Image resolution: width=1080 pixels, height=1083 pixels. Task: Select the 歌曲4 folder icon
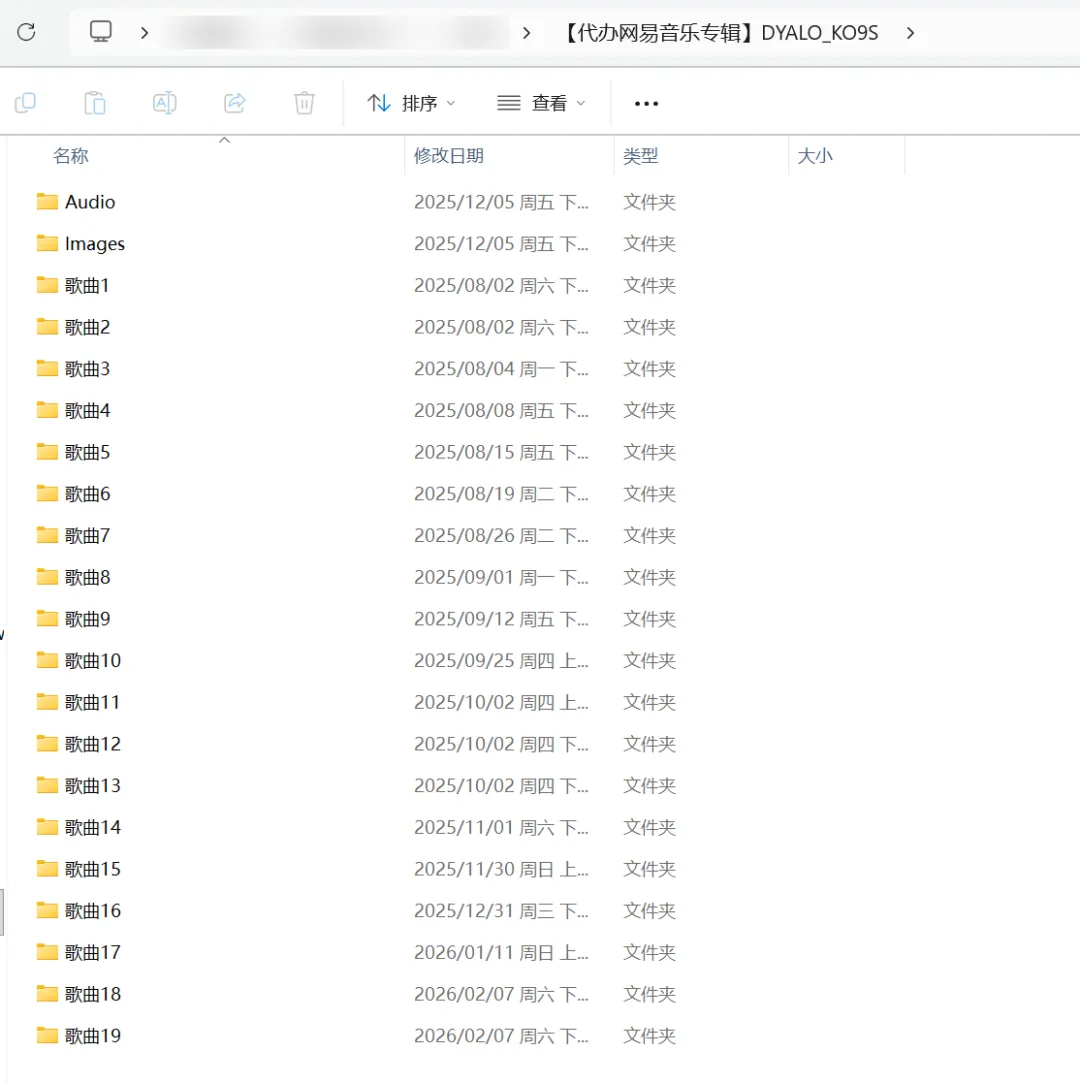click(47, 410)
